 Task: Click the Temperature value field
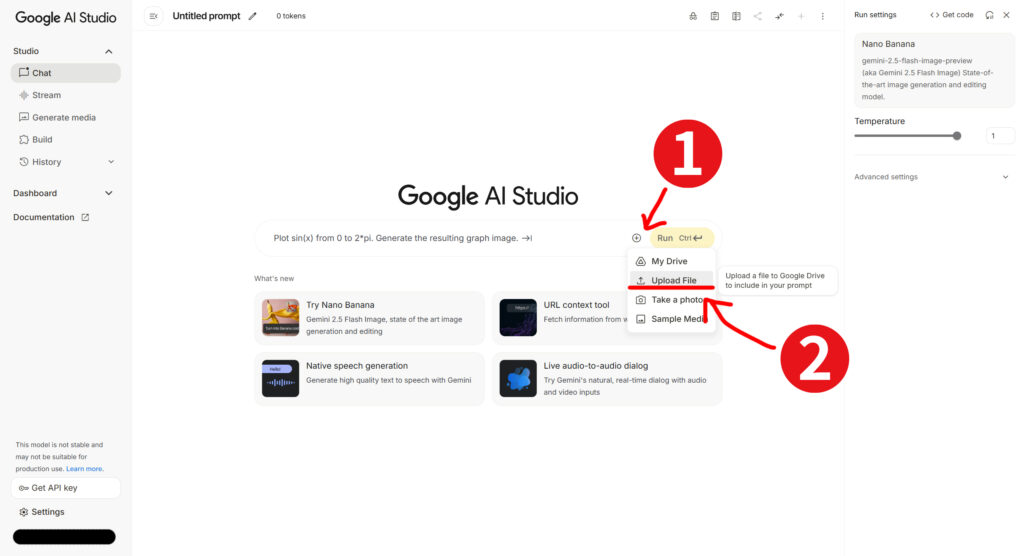pos(999,136)
